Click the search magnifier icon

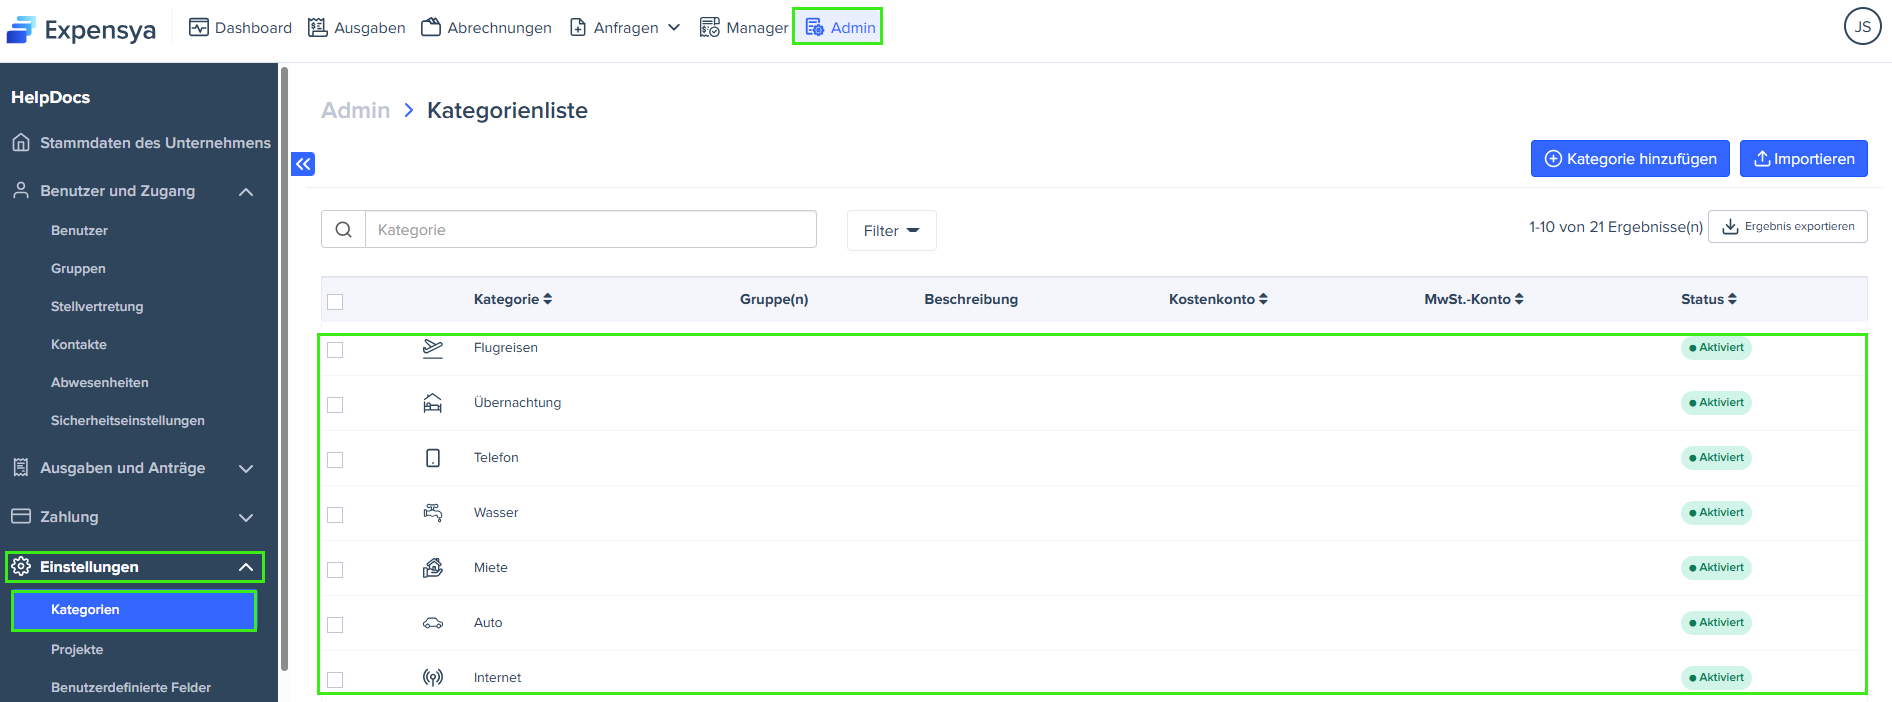(343, 229)
